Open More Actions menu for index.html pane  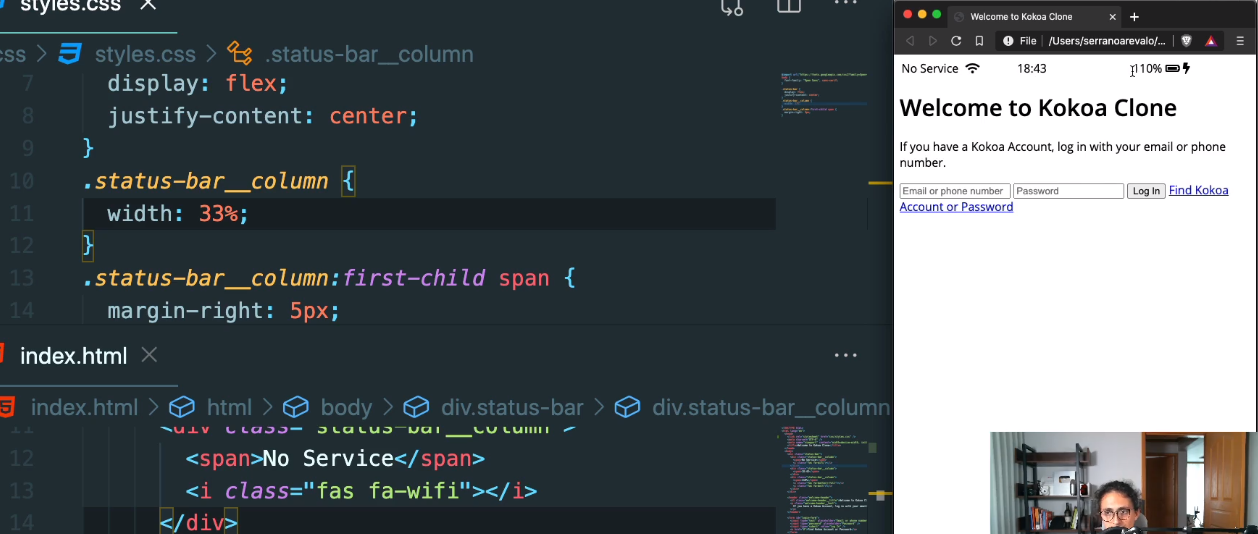846,355
